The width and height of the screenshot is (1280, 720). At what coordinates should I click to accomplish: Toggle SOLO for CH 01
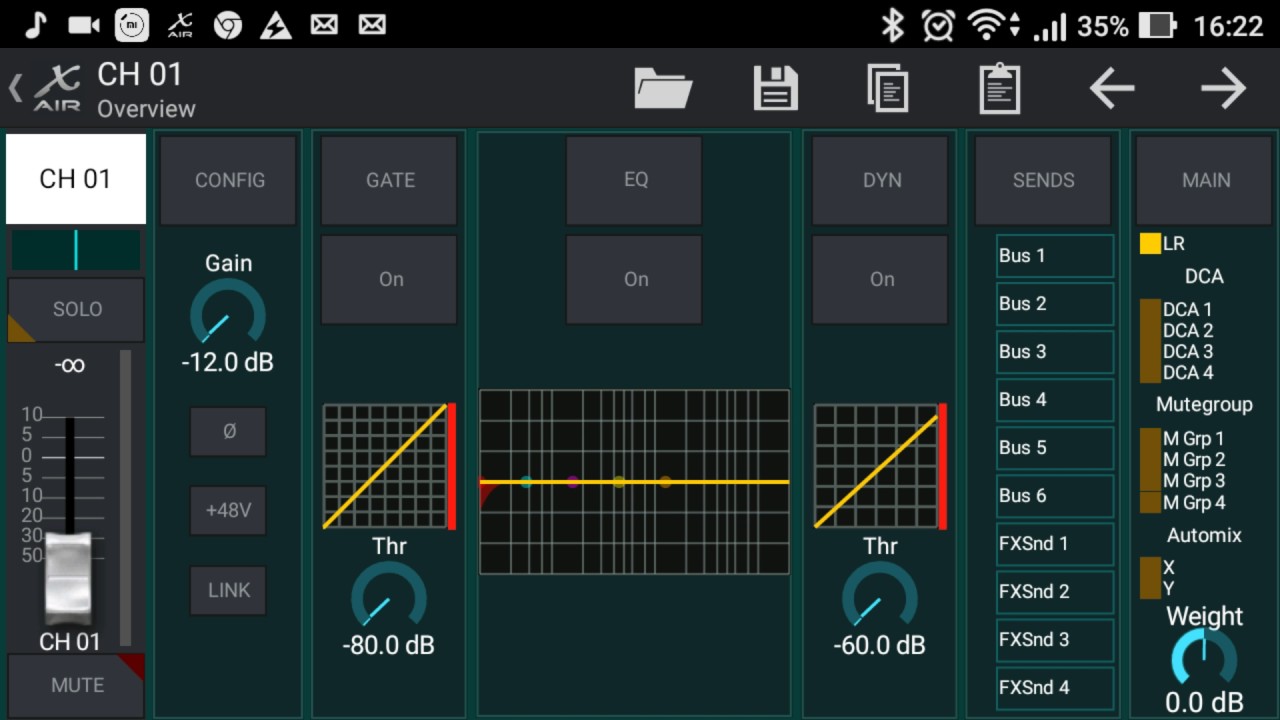[77, 310]
